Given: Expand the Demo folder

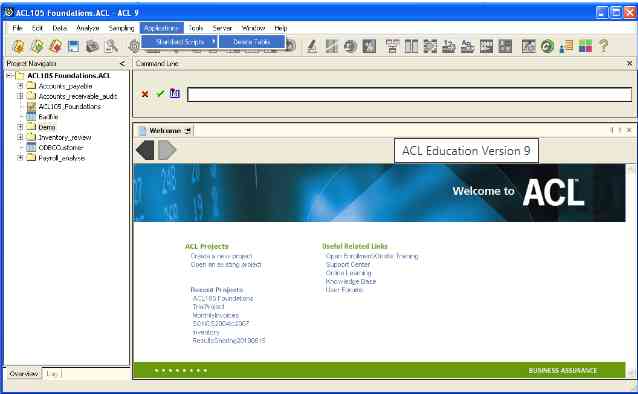Looking at the screenshot, I should coord(20,127).
